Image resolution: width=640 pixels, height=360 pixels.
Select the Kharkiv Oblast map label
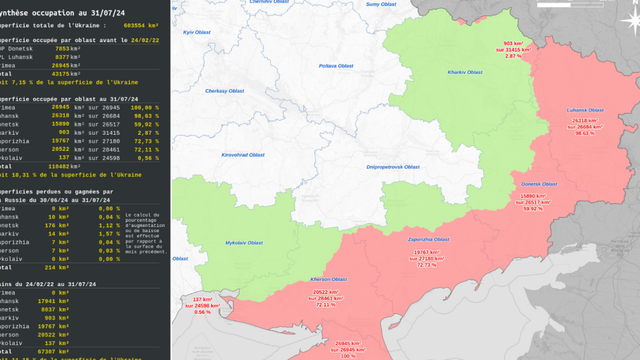pyautogui.click(x=465, y=72)
